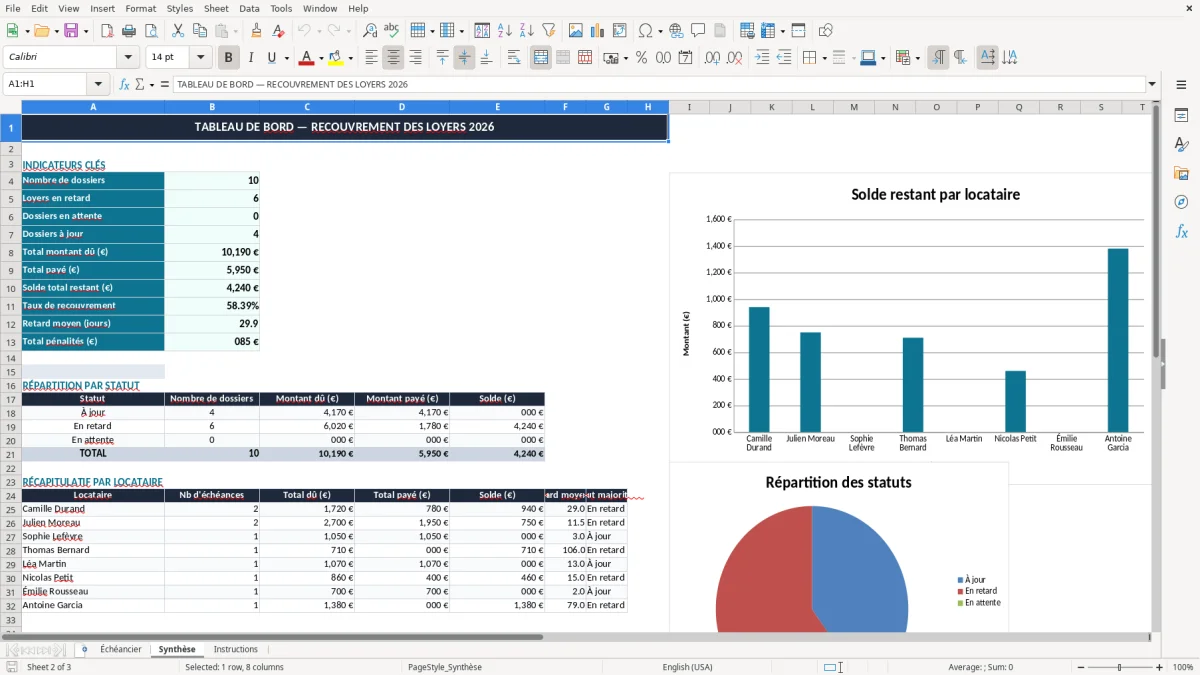This screenshot has width=1200, height=675.
Task: Toggle Align Left
Action: tap(371, 58)
